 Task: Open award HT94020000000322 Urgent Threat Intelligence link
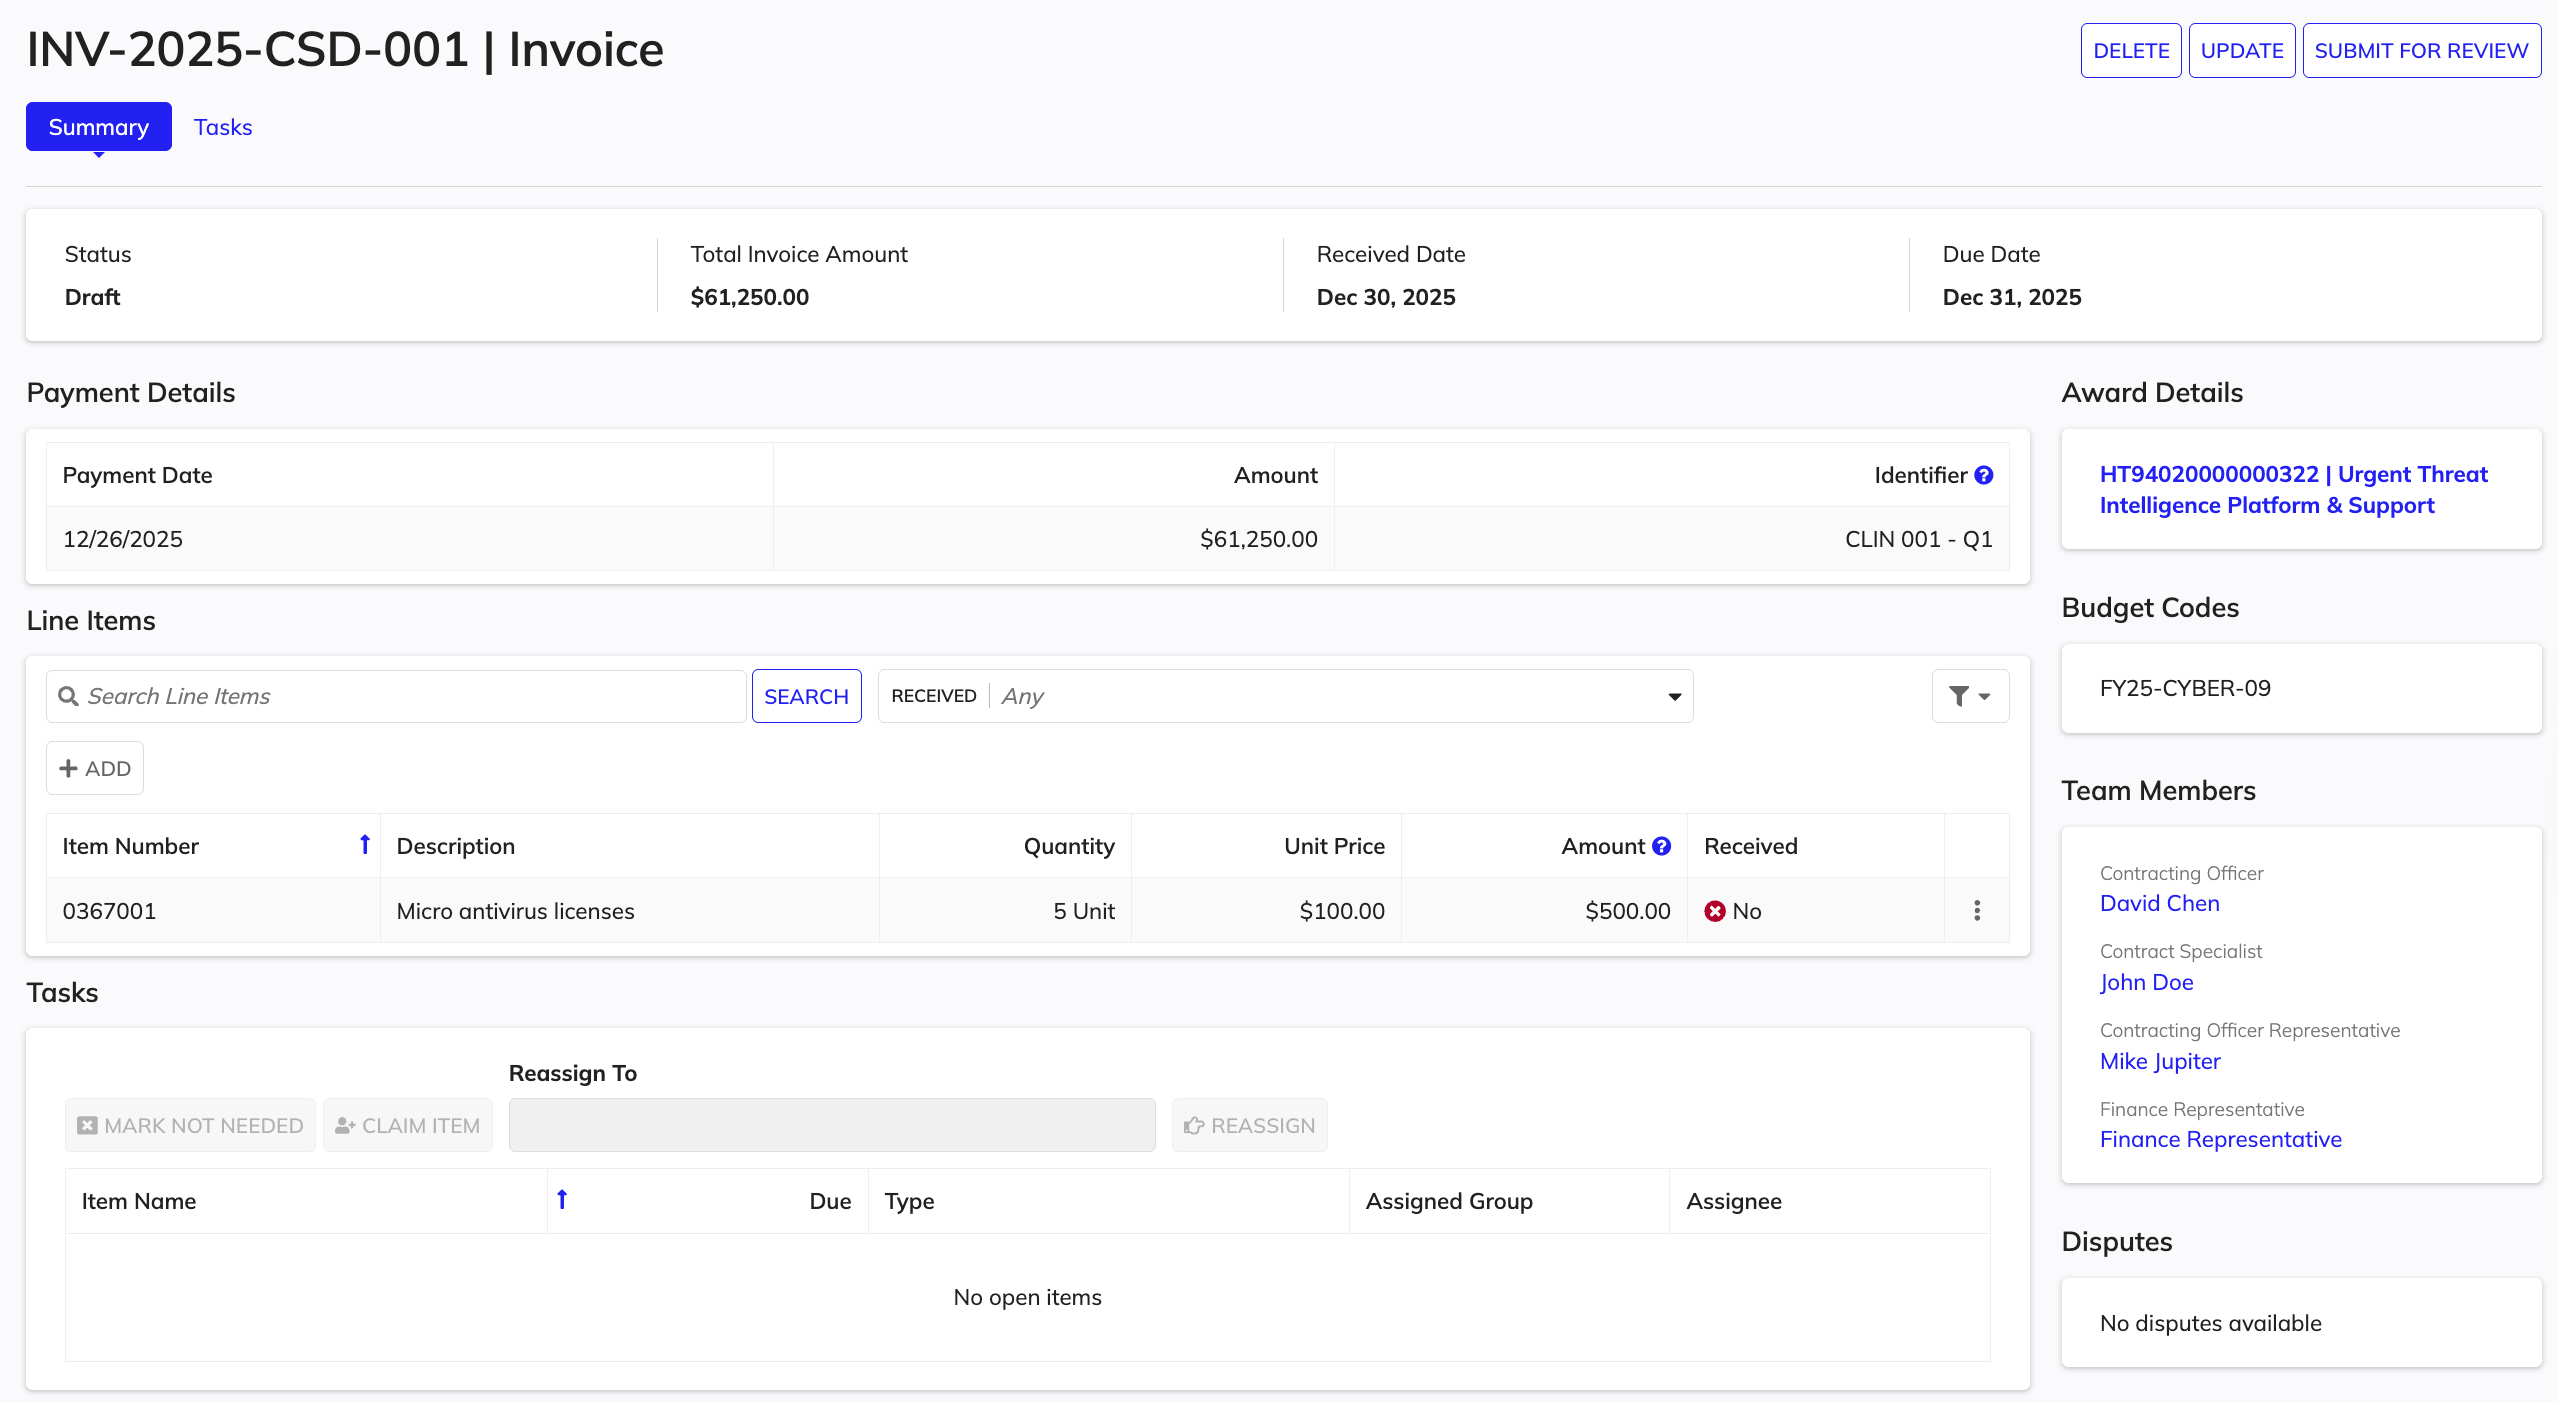coord(2293,489)
